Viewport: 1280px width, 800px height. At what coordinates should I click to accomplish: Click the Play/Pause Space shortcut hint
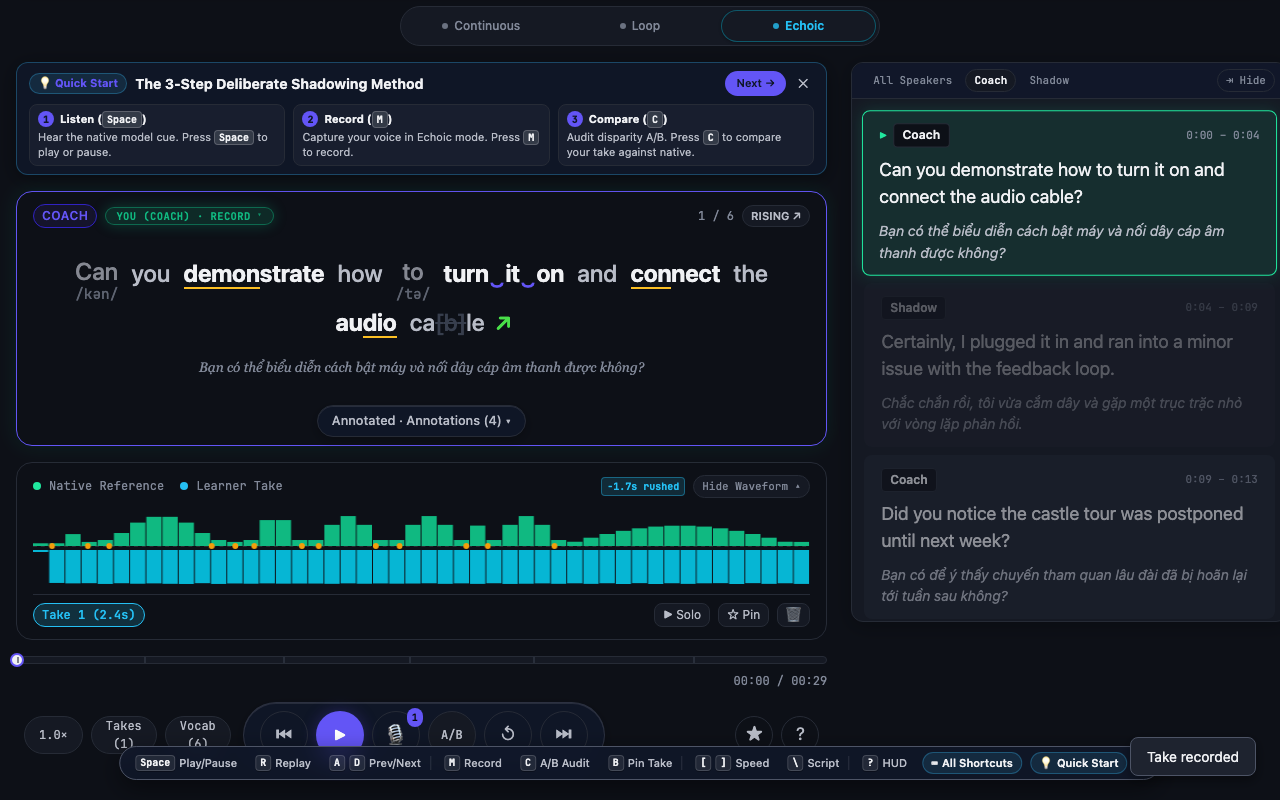click(x=186, y=763)
